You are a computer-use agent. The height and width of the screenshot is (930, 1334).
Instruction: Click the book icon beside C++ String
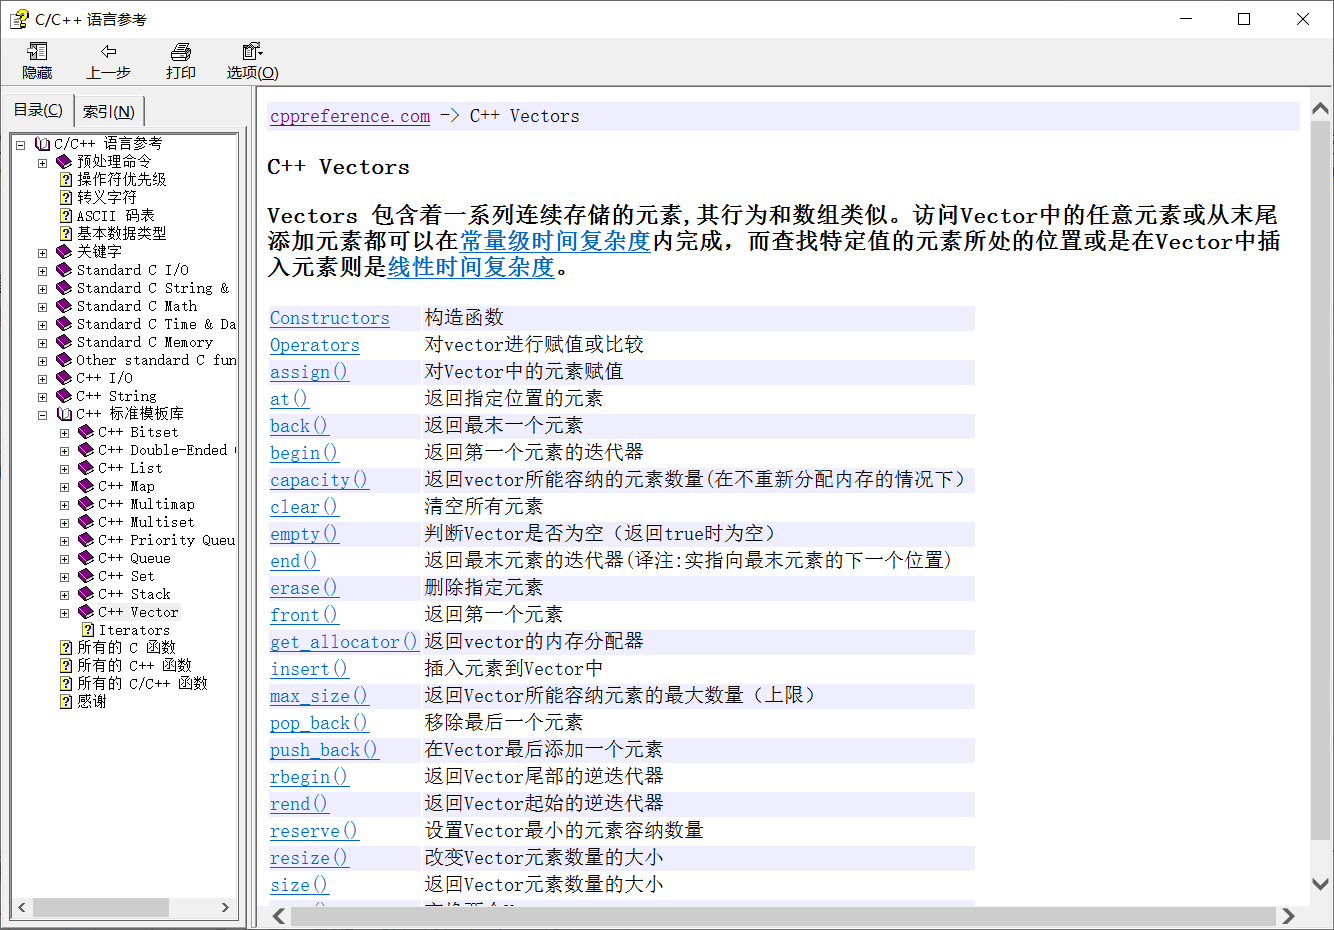pyautogui.click(x=65, y=396)
